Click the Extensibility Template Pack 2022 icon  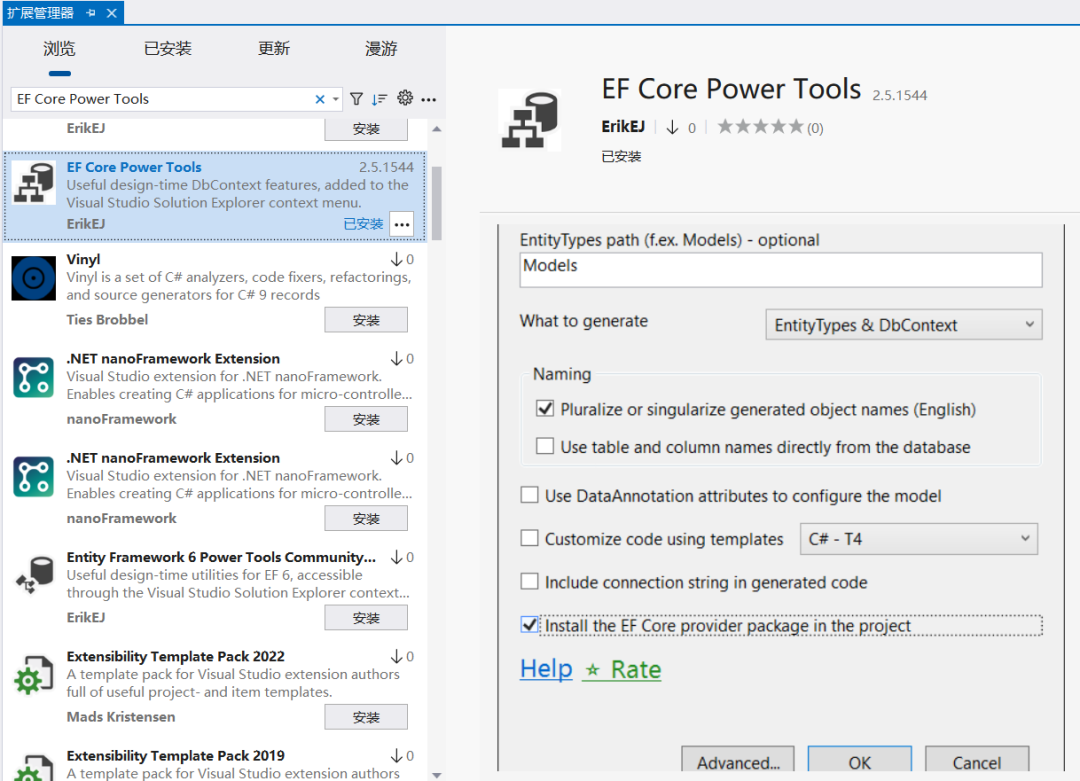click(33, 675)
